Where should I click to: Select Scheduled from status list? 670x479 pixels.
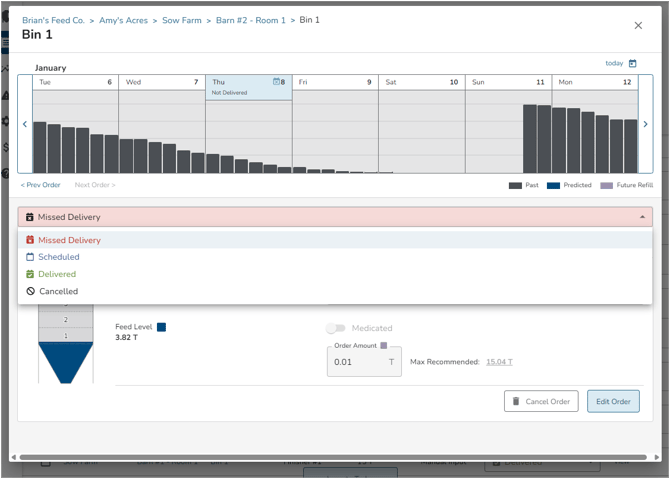pos(59,257)
